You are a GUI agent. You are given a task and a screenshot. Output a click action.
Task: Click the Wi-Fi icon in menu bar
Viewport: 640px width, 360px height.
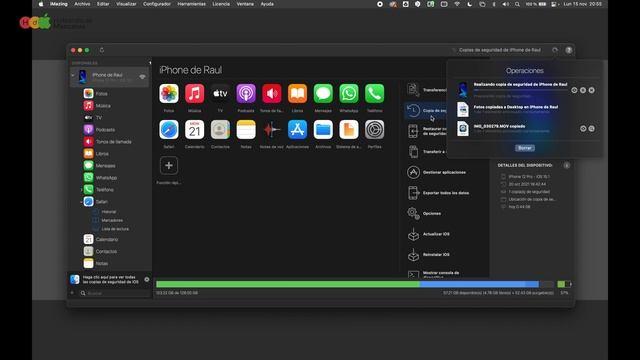[457, 4]
